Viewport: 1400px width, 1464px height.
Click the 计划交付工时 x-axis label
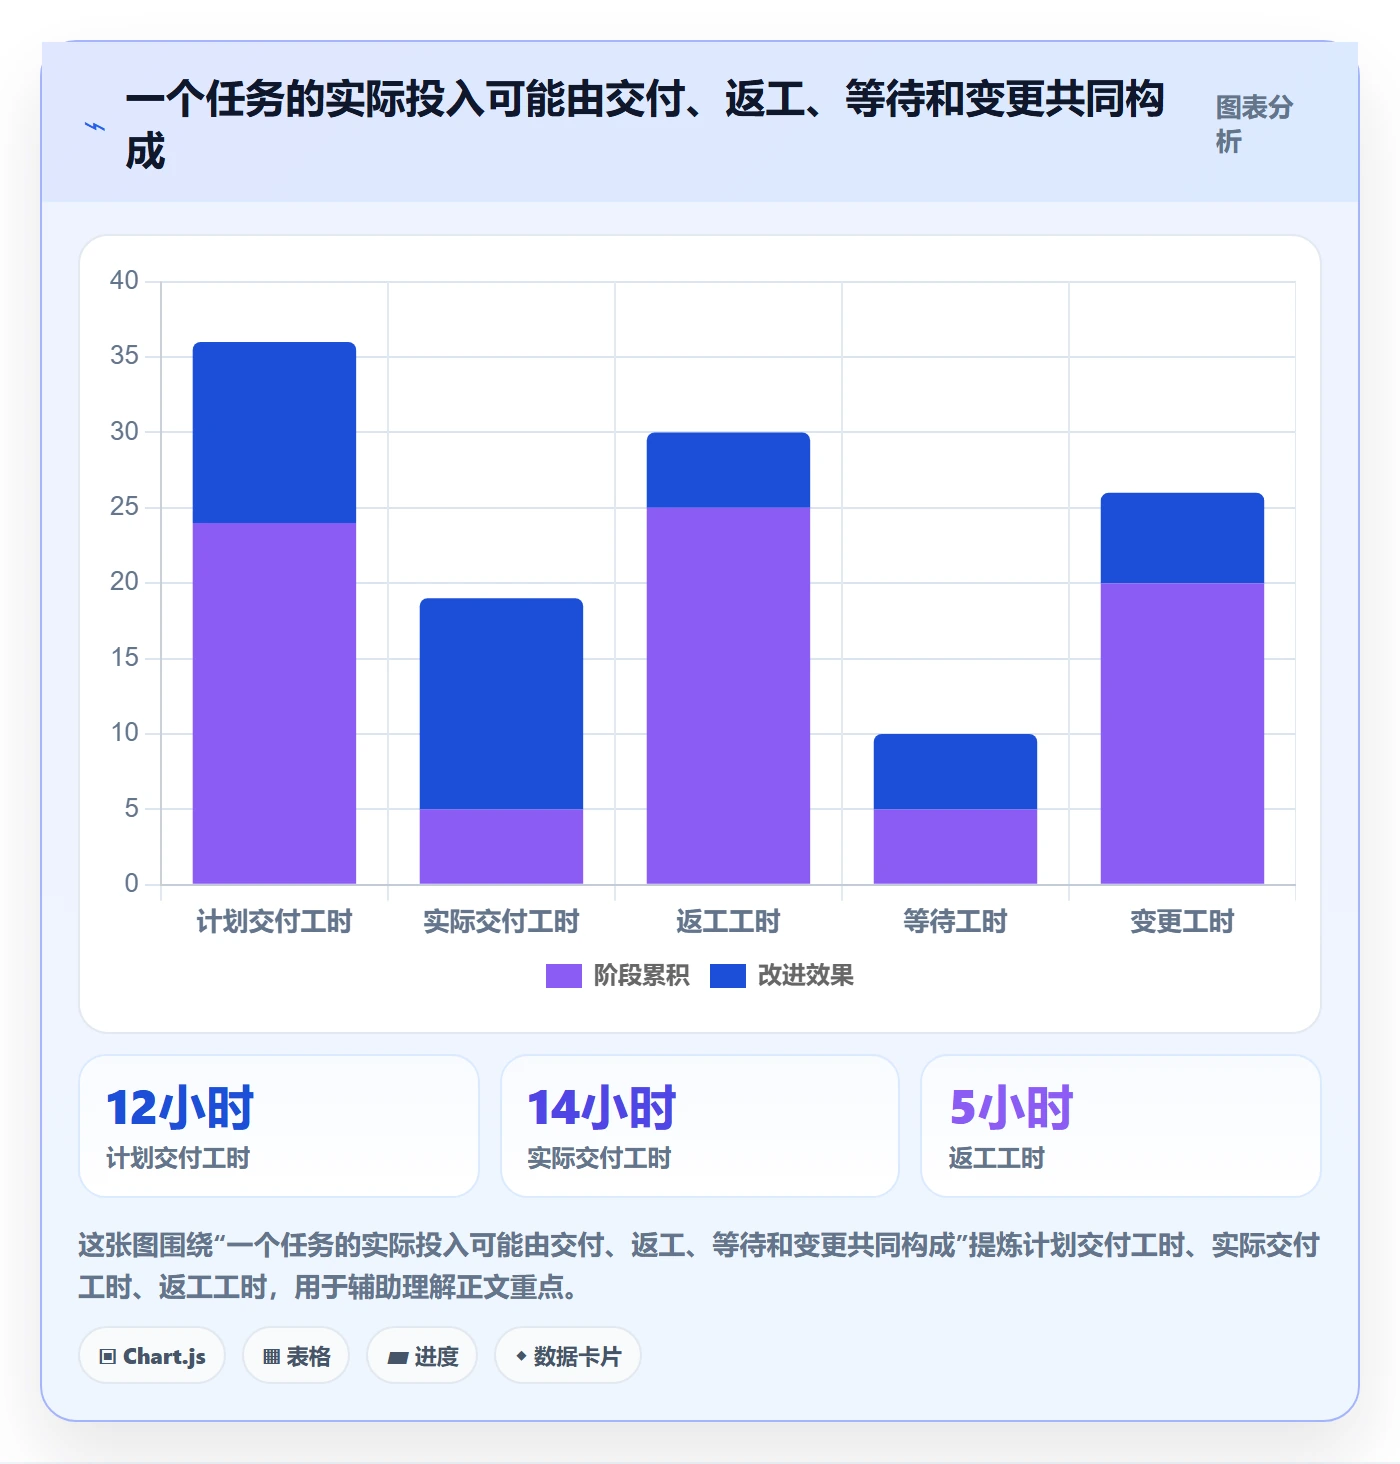[x=274, y=921]
